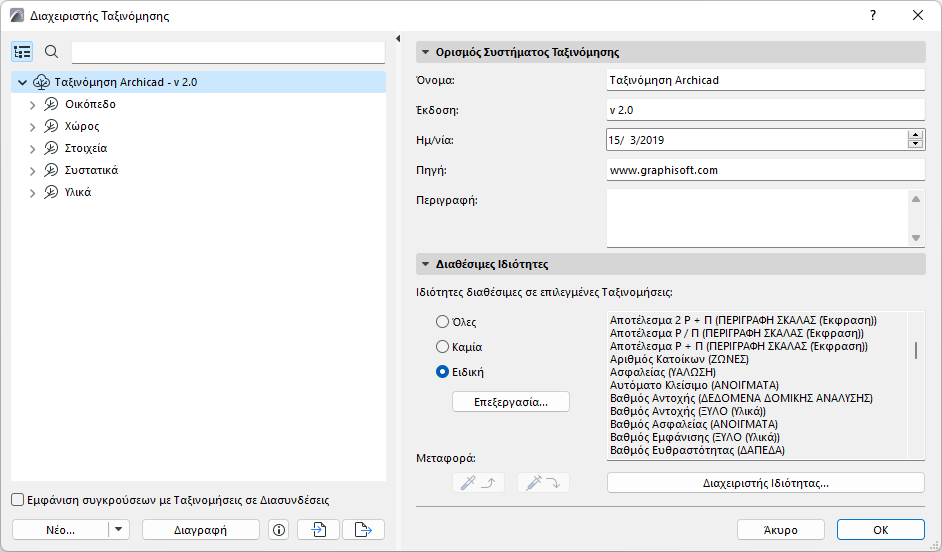Click the help question mark icon
The image size is (942, 552).
click(x=873, y=15)
